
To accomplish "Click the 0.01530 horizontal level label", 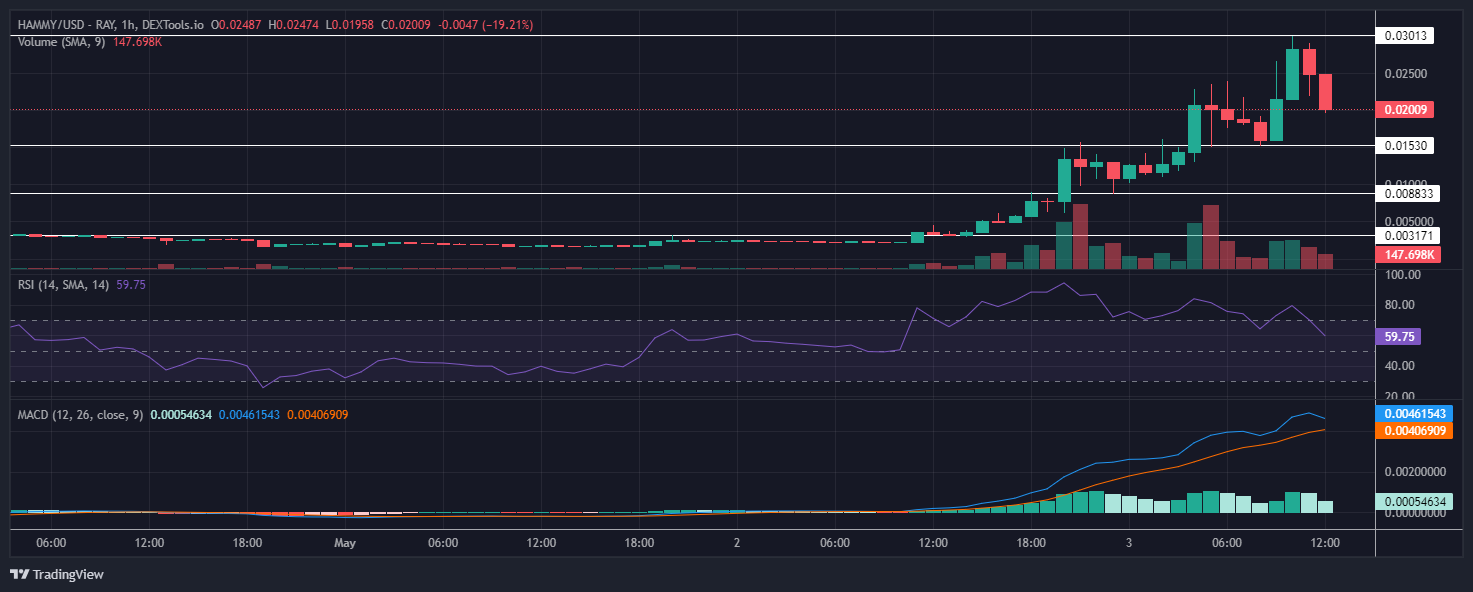I will [1405, 146].
